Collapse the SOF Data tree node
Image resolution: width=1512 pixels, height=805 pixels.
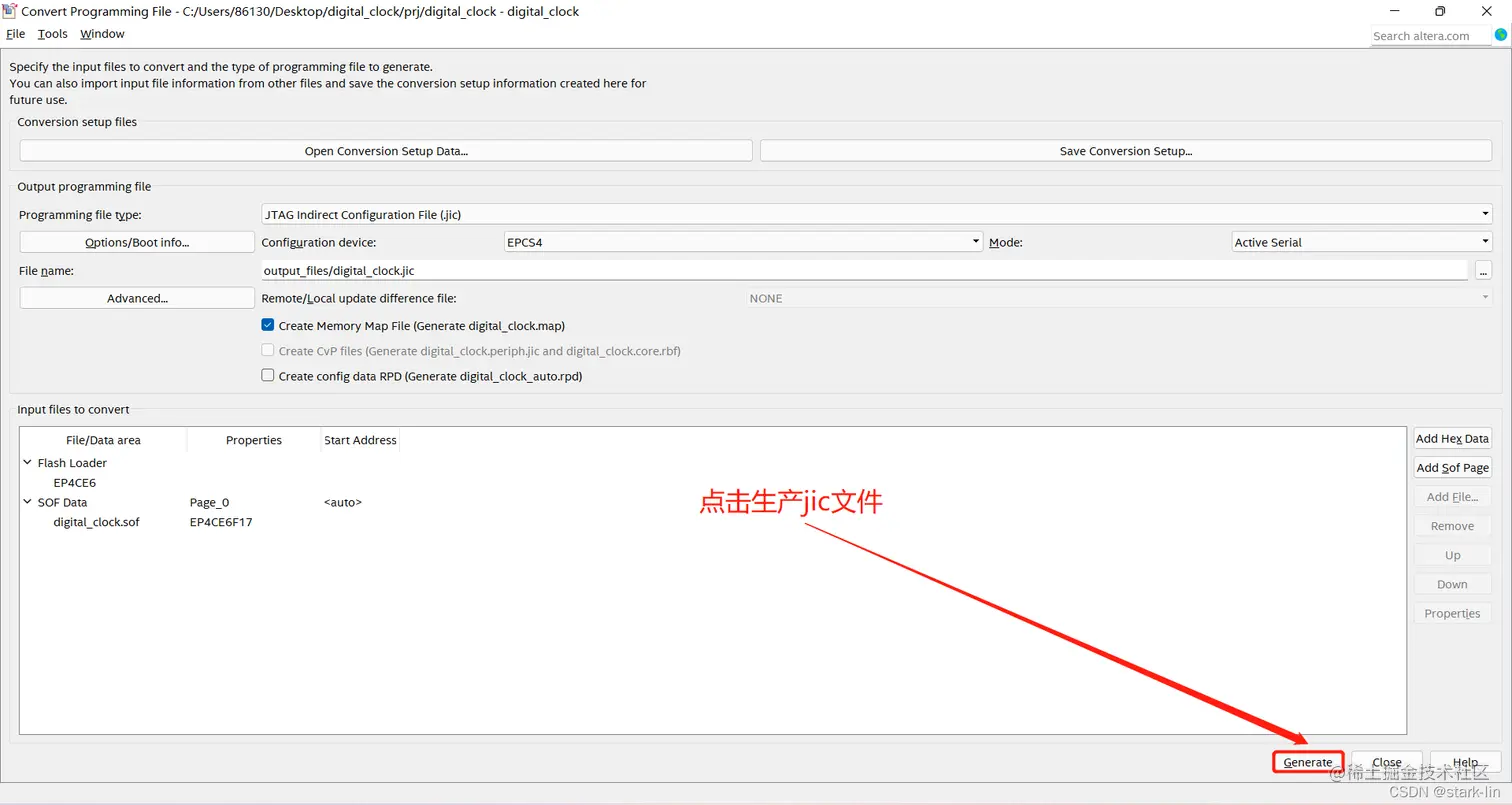tap(27, 502)
